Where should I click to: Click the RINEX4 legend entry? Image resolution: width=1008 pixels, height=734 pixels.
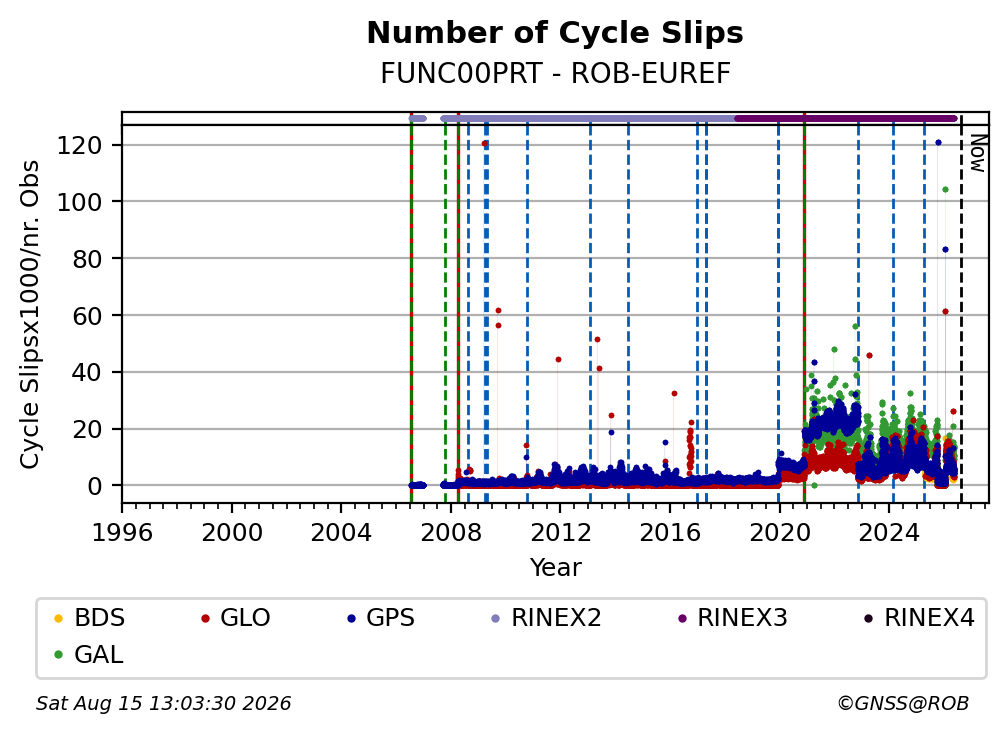919,618
